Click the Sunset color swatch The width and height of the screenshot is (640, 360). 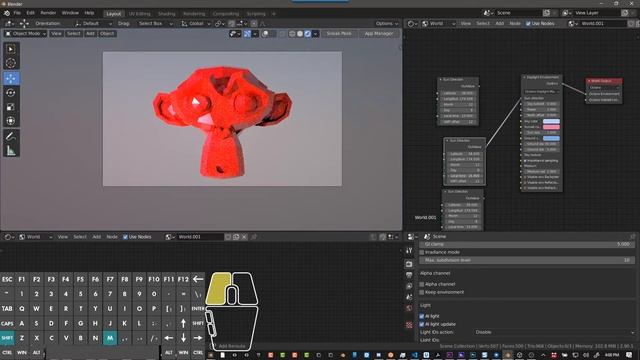551,127
